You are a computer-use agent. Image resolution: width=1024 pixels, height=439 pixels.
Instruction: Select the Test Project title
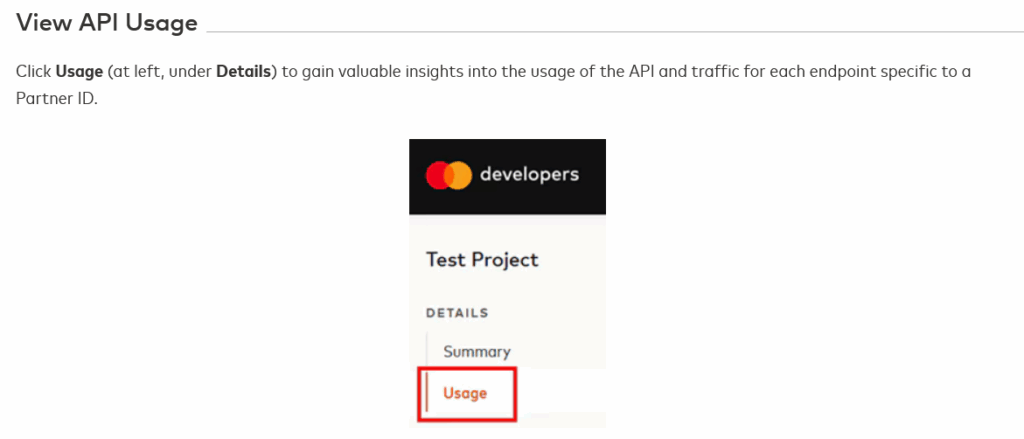[x=482, y=260]
